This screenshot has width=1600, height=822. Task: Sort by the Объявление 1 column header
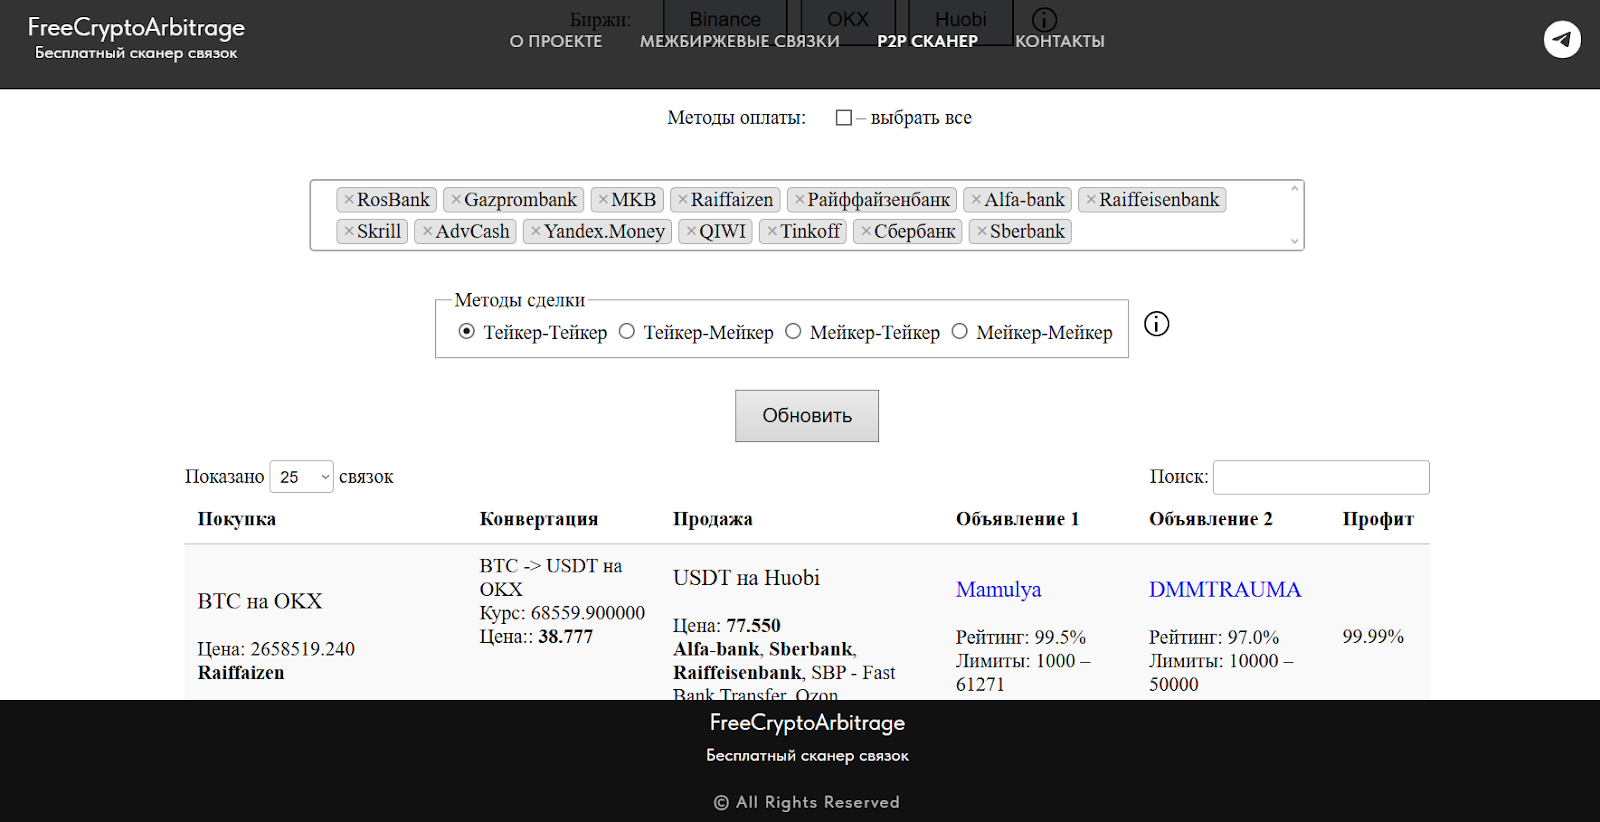(1017, 519)
